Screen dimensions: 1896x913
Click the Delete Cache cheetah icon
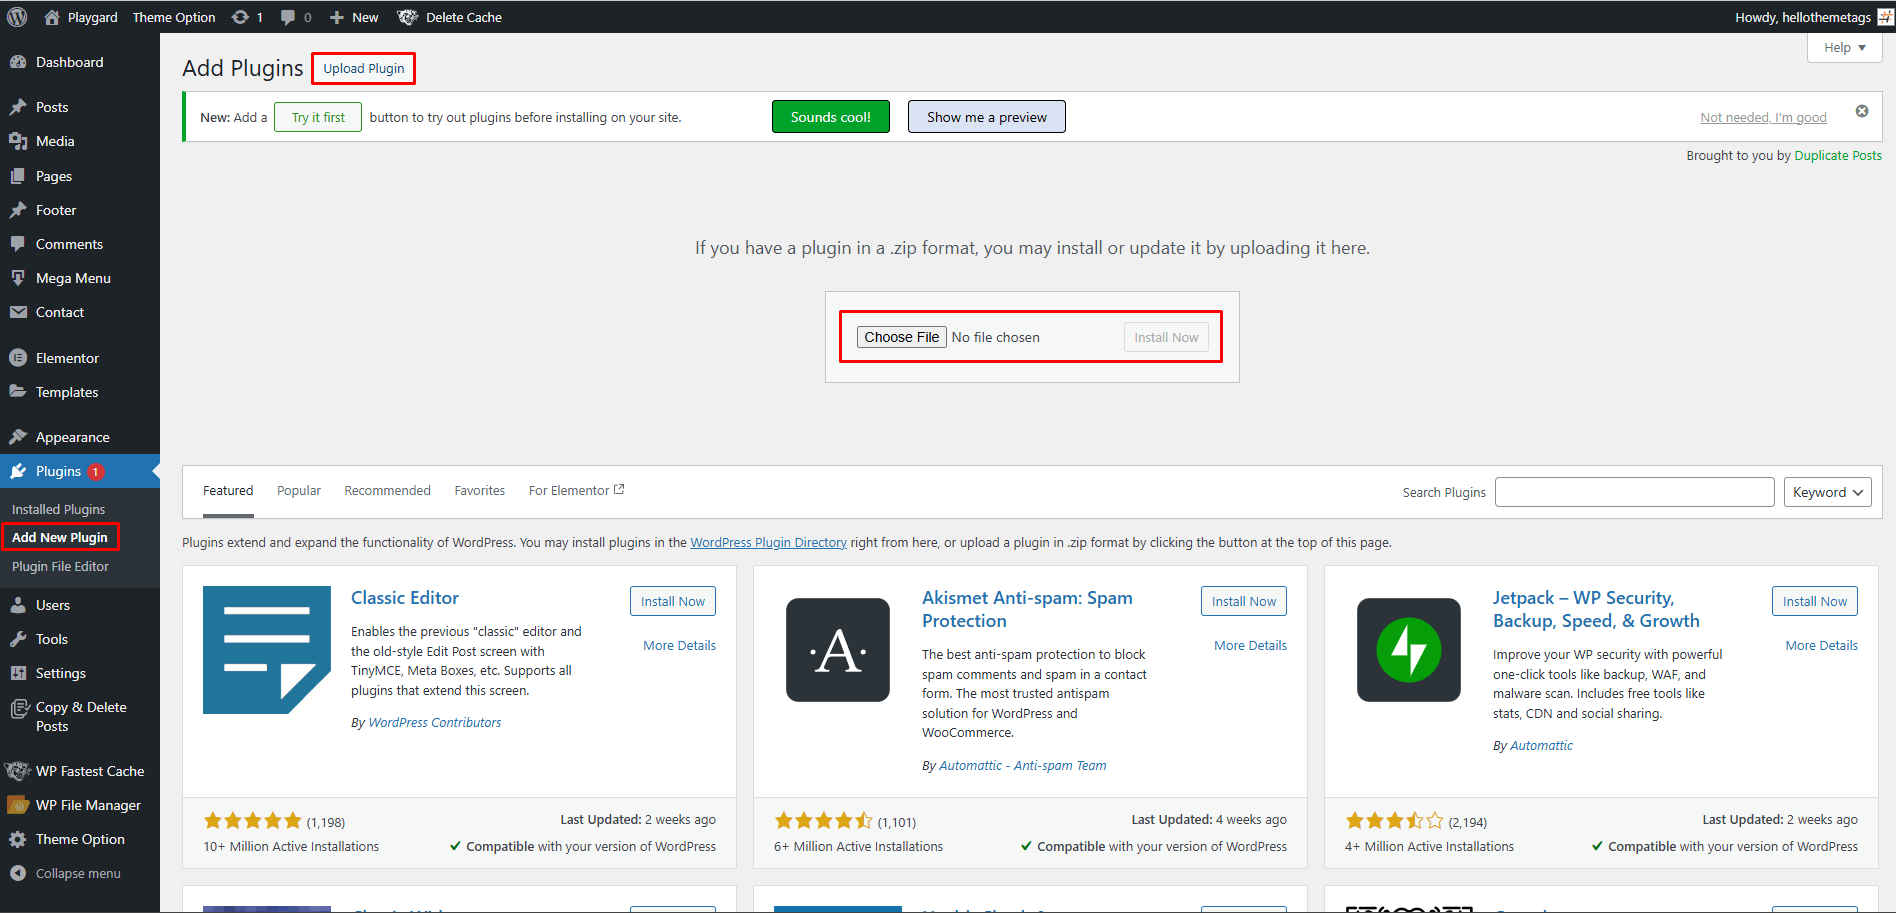pos(407,17)
